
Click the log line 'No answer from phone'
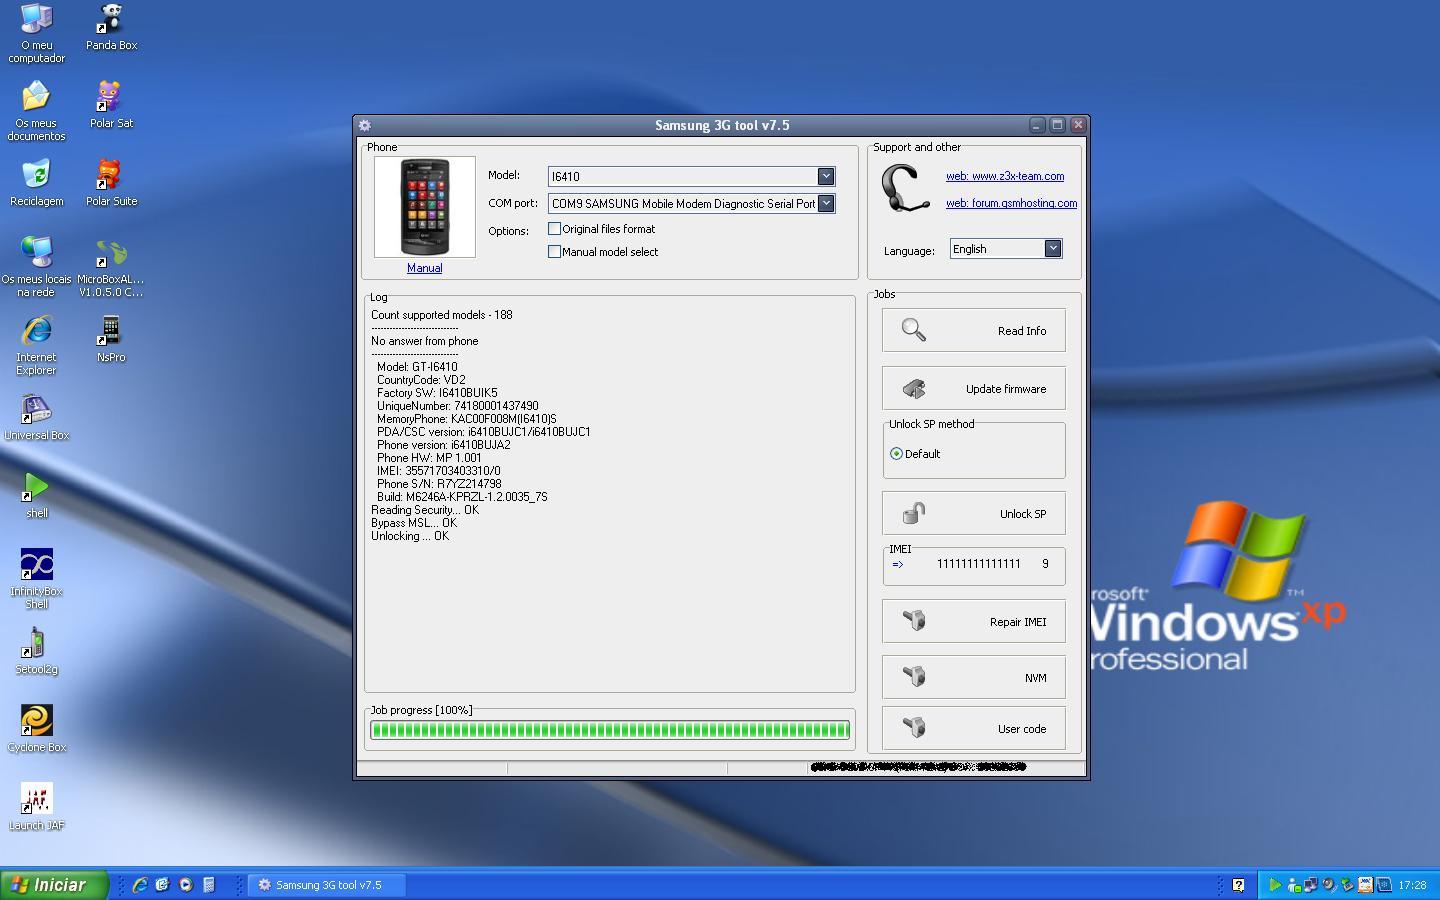pyautogui.click(x=425, y=341)
